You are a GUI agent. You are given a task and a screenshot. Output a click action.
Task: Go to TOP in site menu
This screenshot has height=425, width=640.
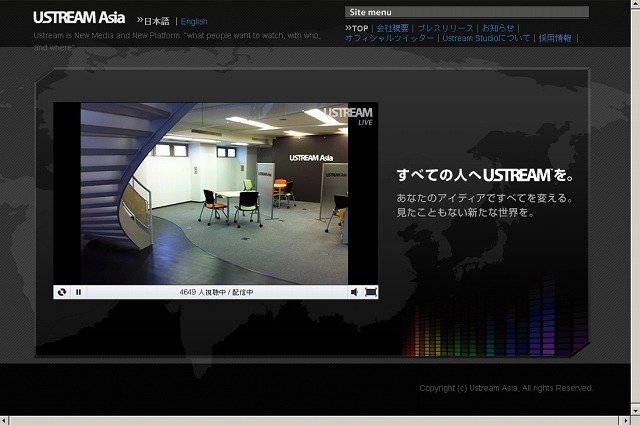pyautogui.click(x=360, y=29)
